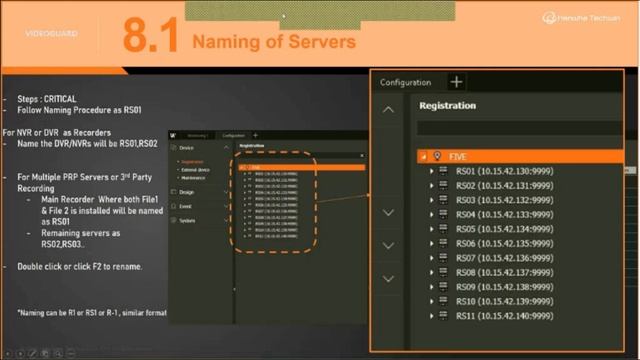Viewport: 640px width, 360px height.
Task: Select Configuration tab in small screenshot
Action: pos(233,136)
